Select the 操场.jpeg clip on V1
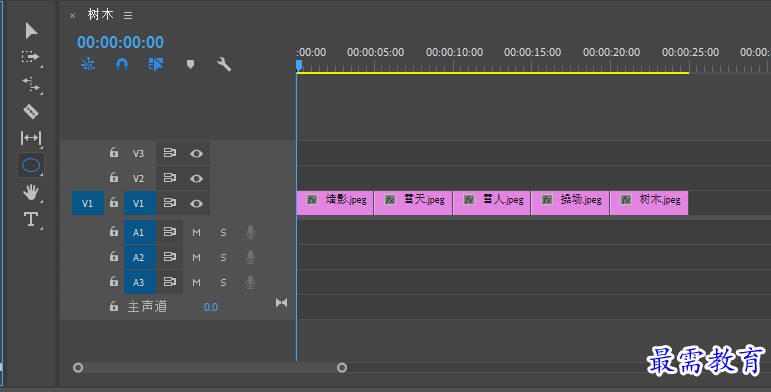The width and height of the screenshot is (771, 392). tap(570, 203)
